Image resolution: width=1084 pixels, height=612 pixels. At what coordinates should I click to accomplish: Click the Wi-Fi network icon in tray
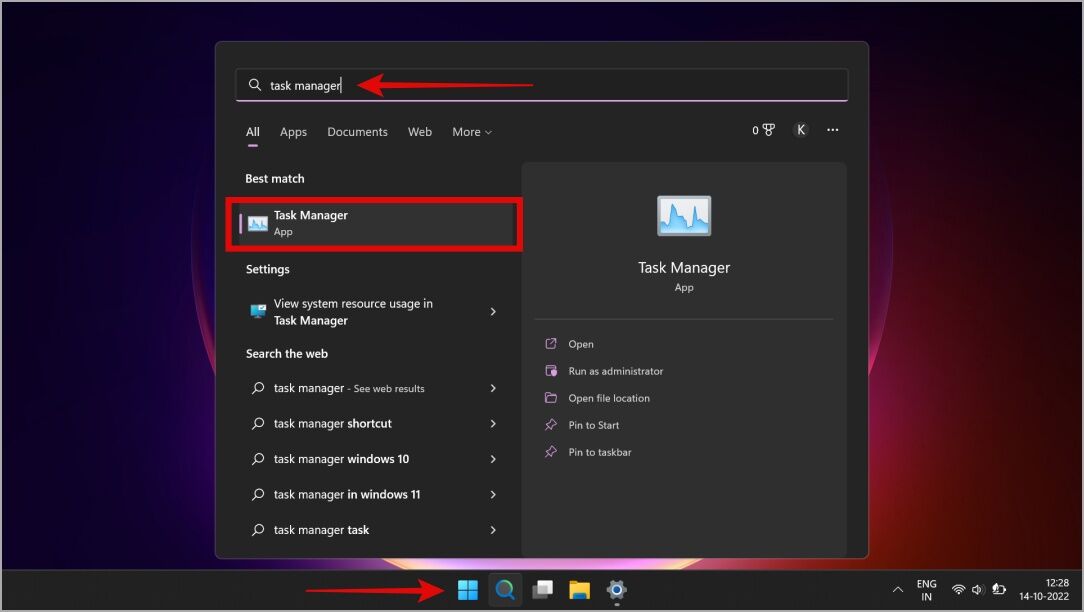tap(958, 590)
